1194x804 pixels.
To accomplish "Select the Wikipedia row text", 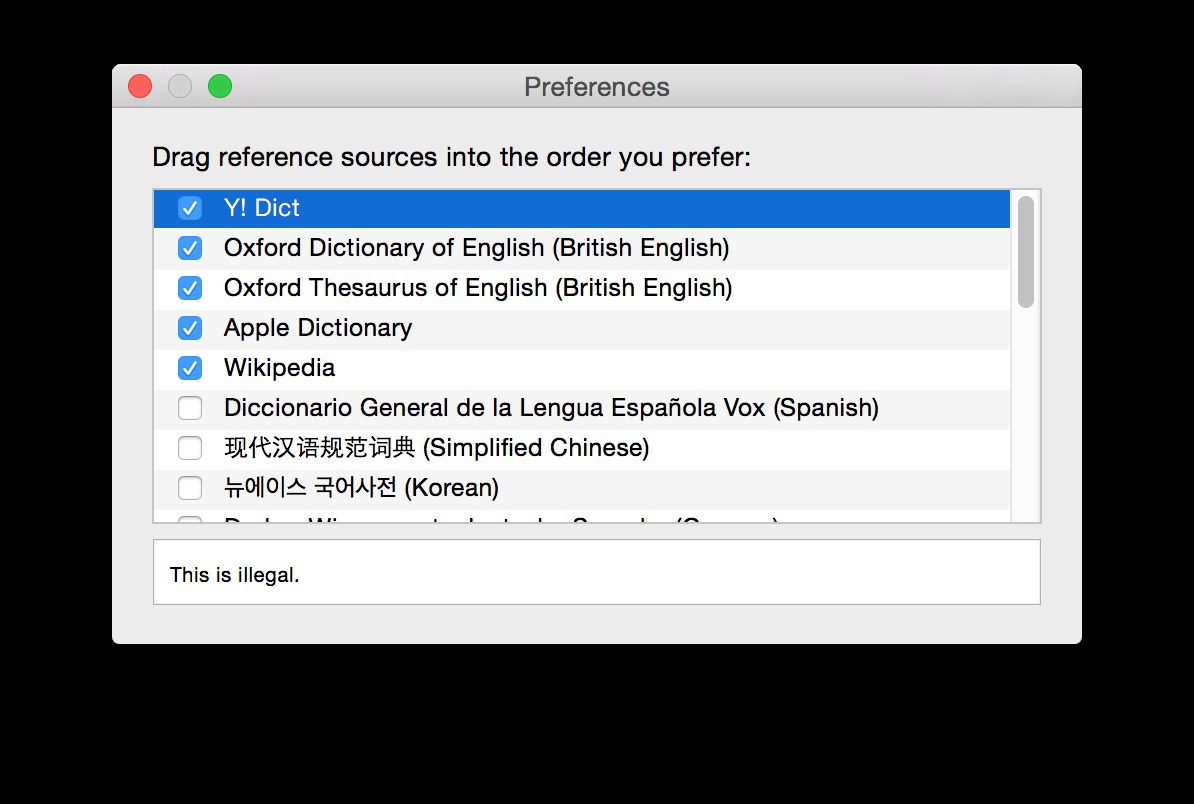I will pyautogui.click(x=279, y=368).
